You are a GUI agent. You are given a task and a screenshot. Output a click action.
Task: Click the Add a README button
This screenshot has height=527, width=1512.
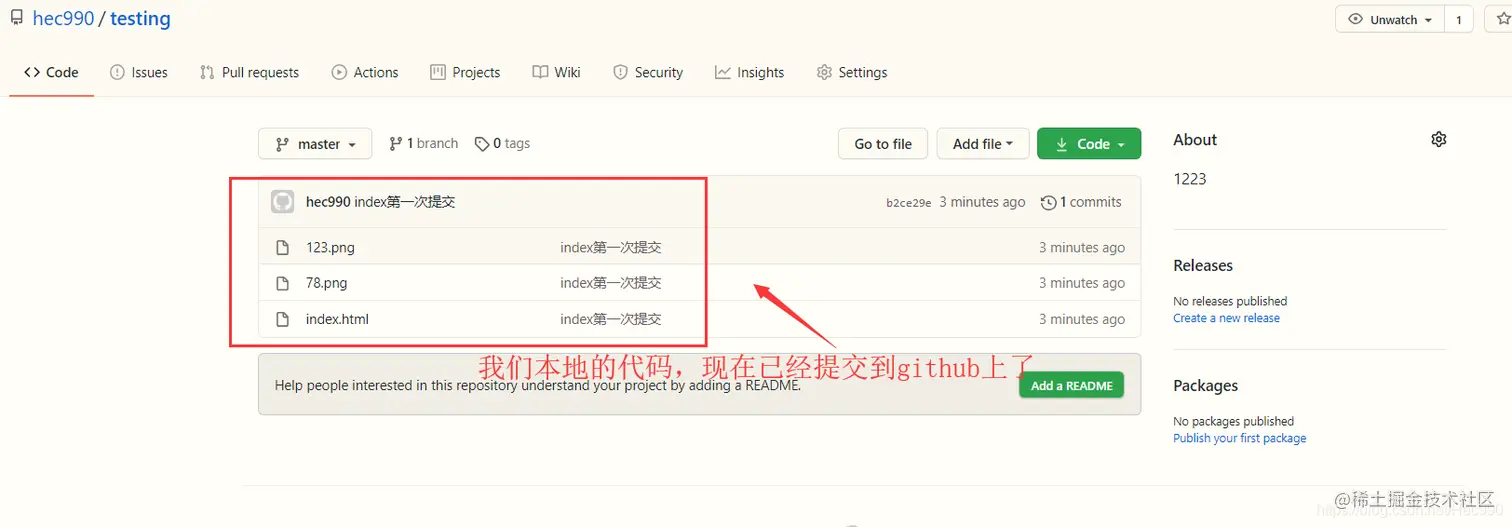coord(1072,385)
